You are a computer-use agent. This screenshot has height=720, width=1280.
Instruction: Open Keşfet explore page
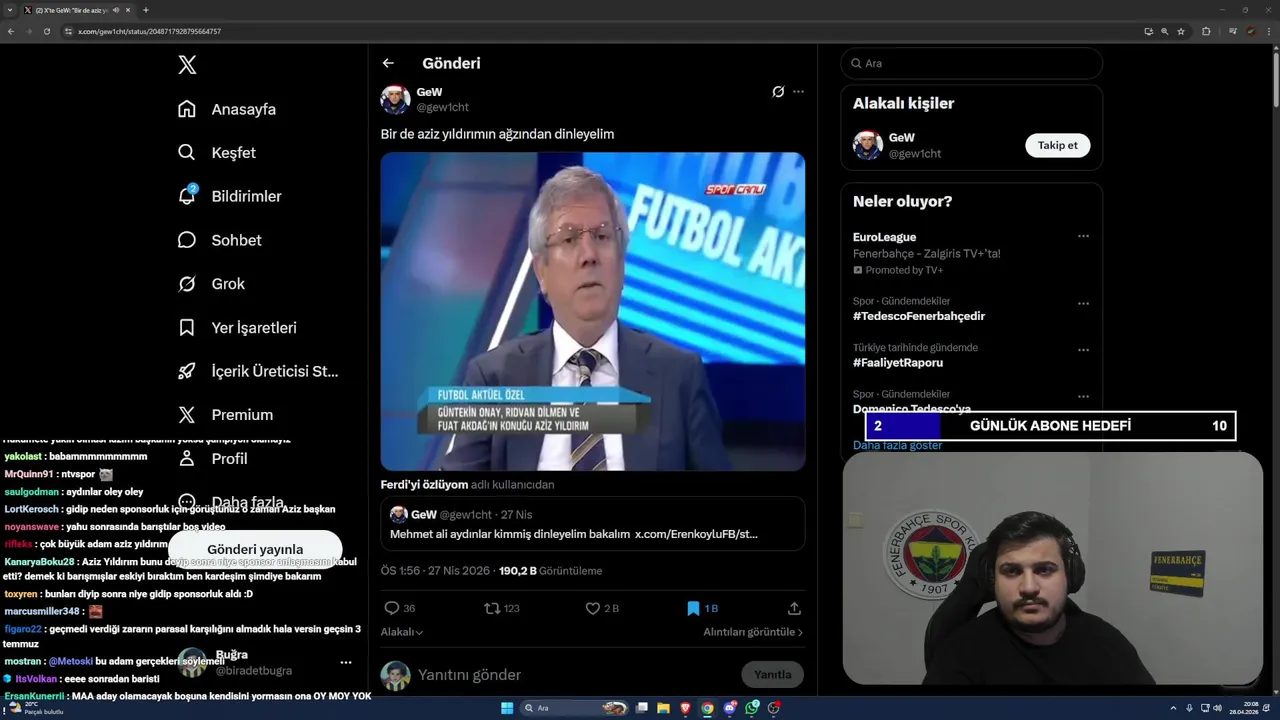pos(217,153)
